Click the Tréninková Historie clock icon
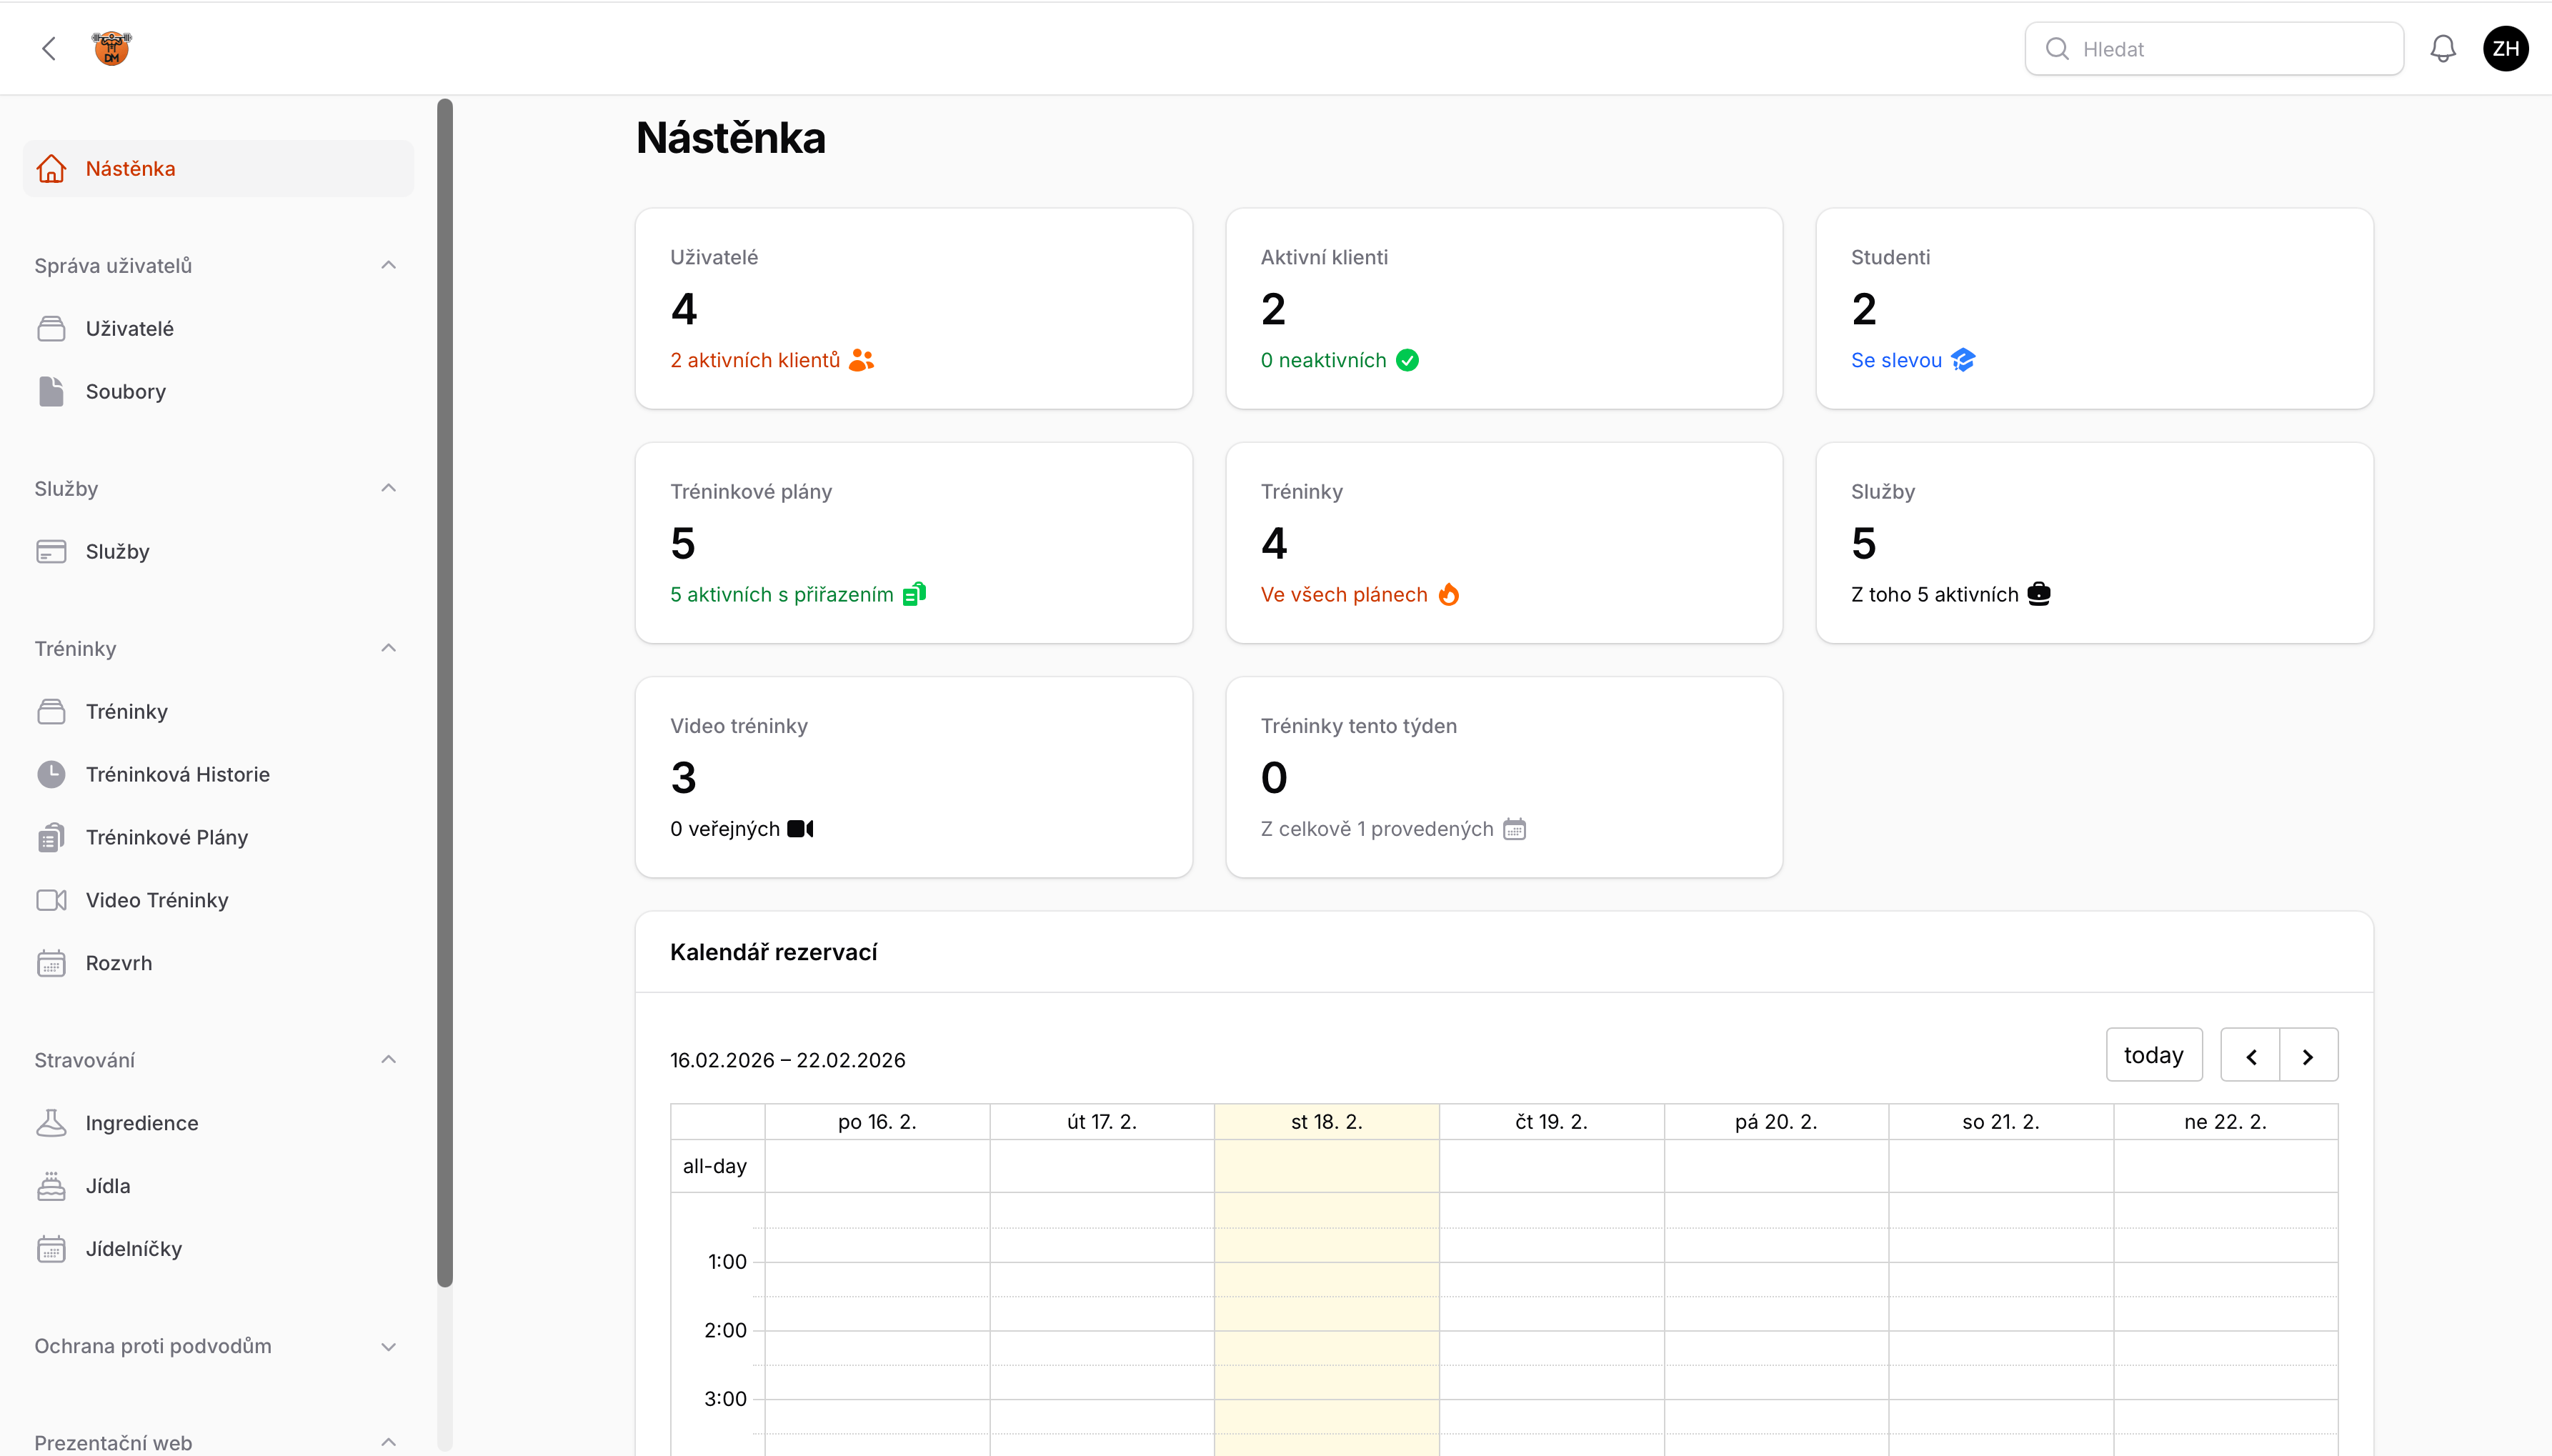The image size is (2552, 1456). [x=51, y=774]
